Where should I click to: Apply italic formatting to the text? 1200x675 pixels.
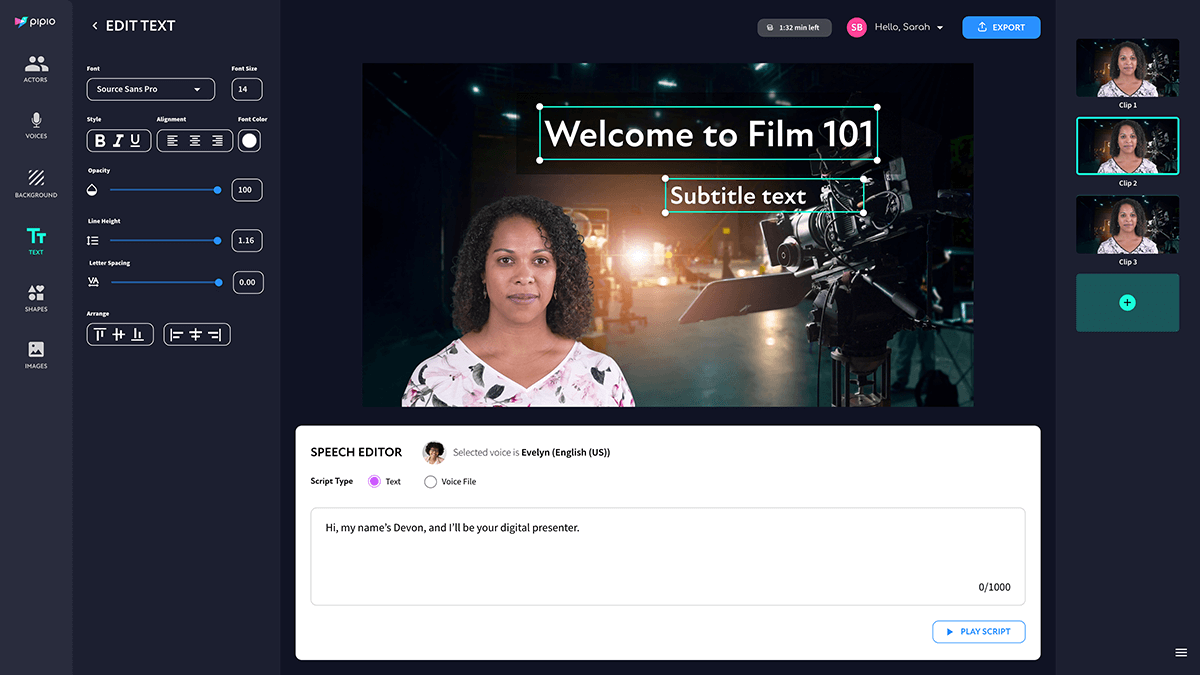pos(118,140)
